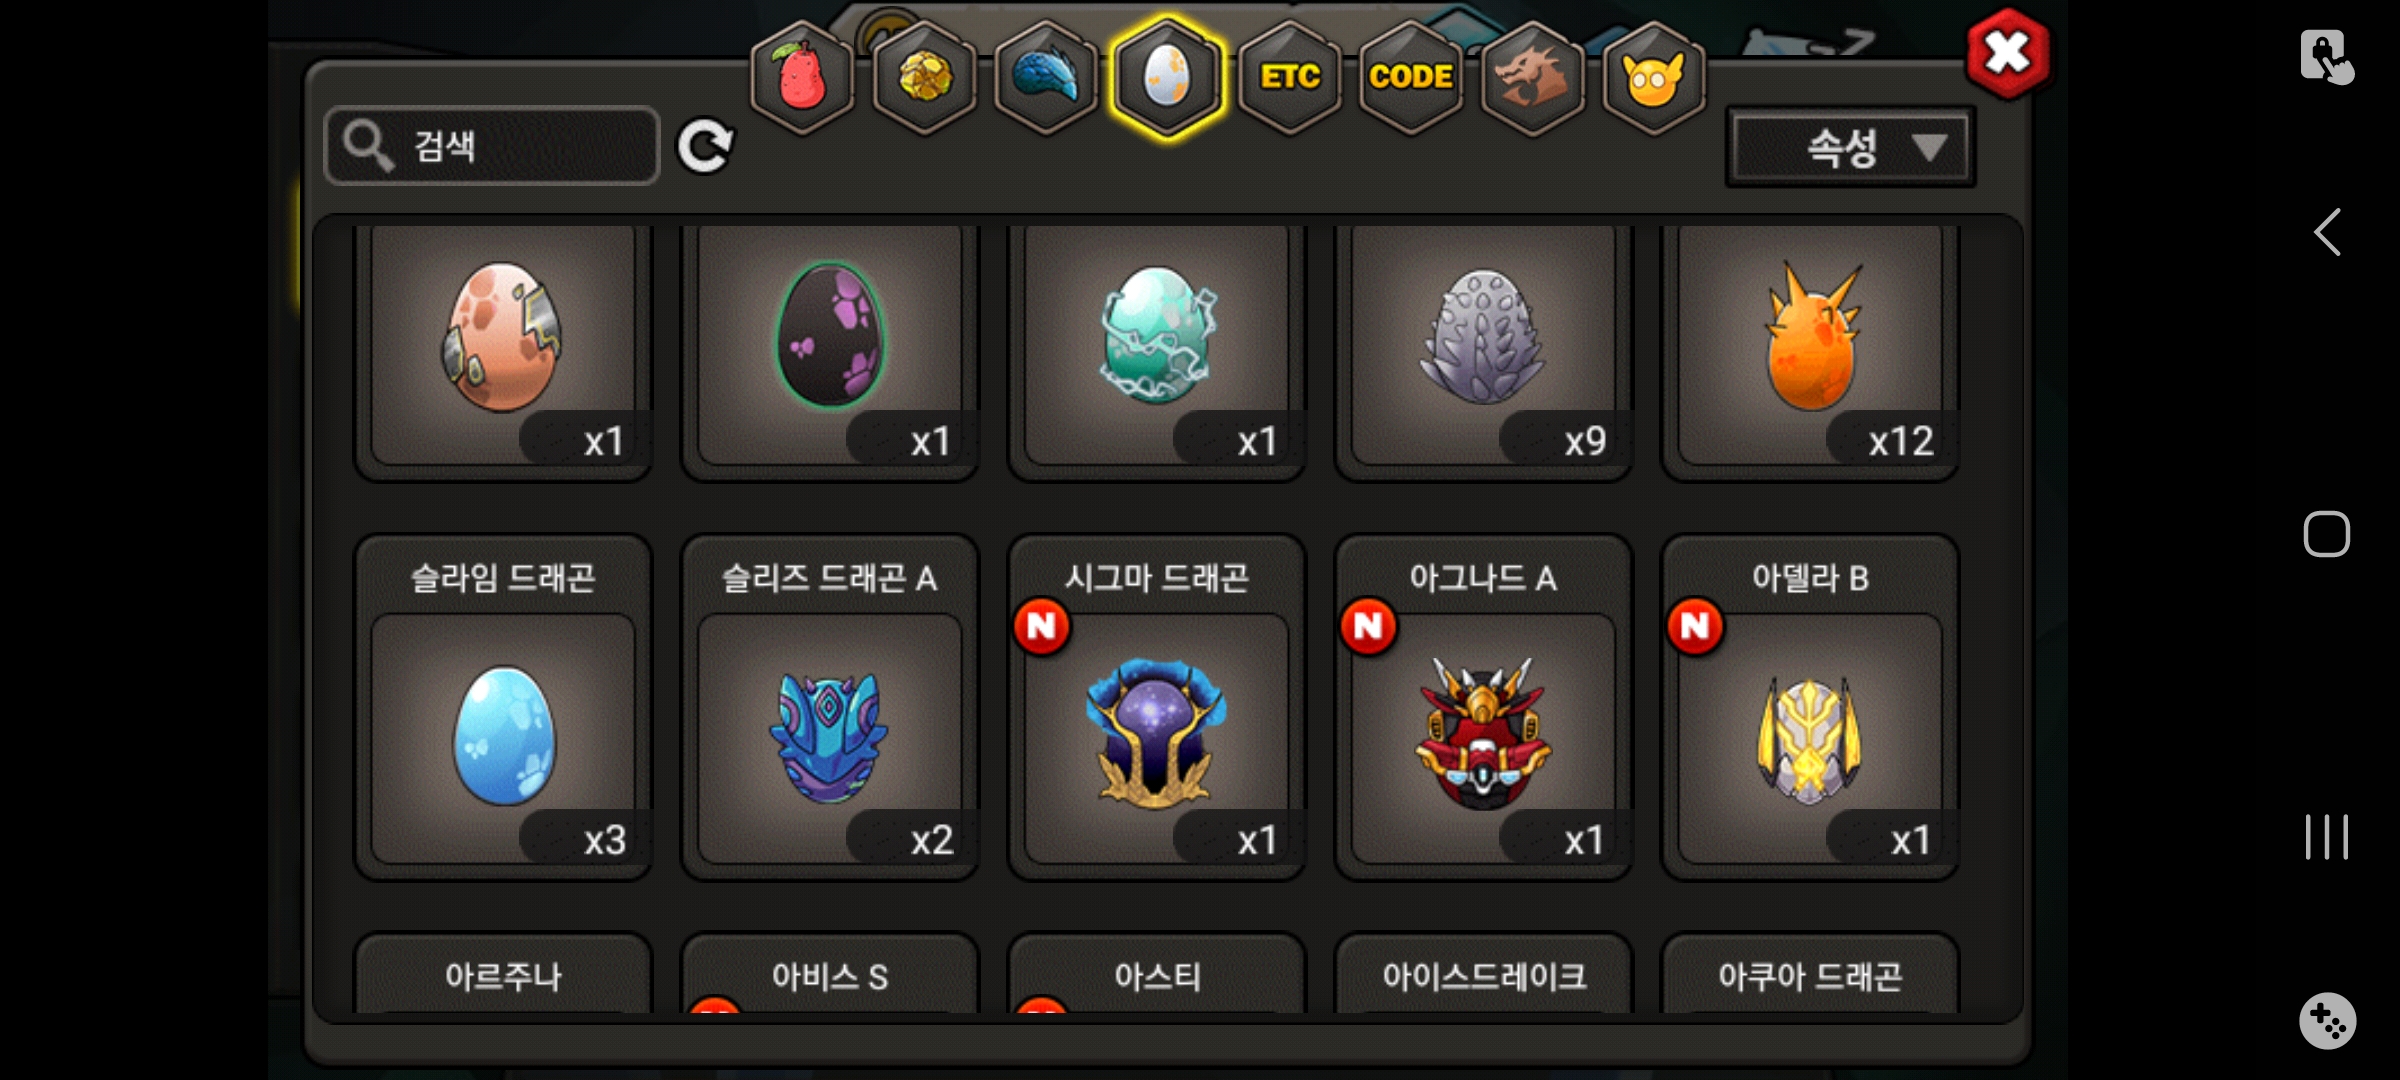Select the 슬리즈 드래곤 A egg
The width and height of the screenshot is (2400, 1080).
pyautogui.click(x=830, y=708)
